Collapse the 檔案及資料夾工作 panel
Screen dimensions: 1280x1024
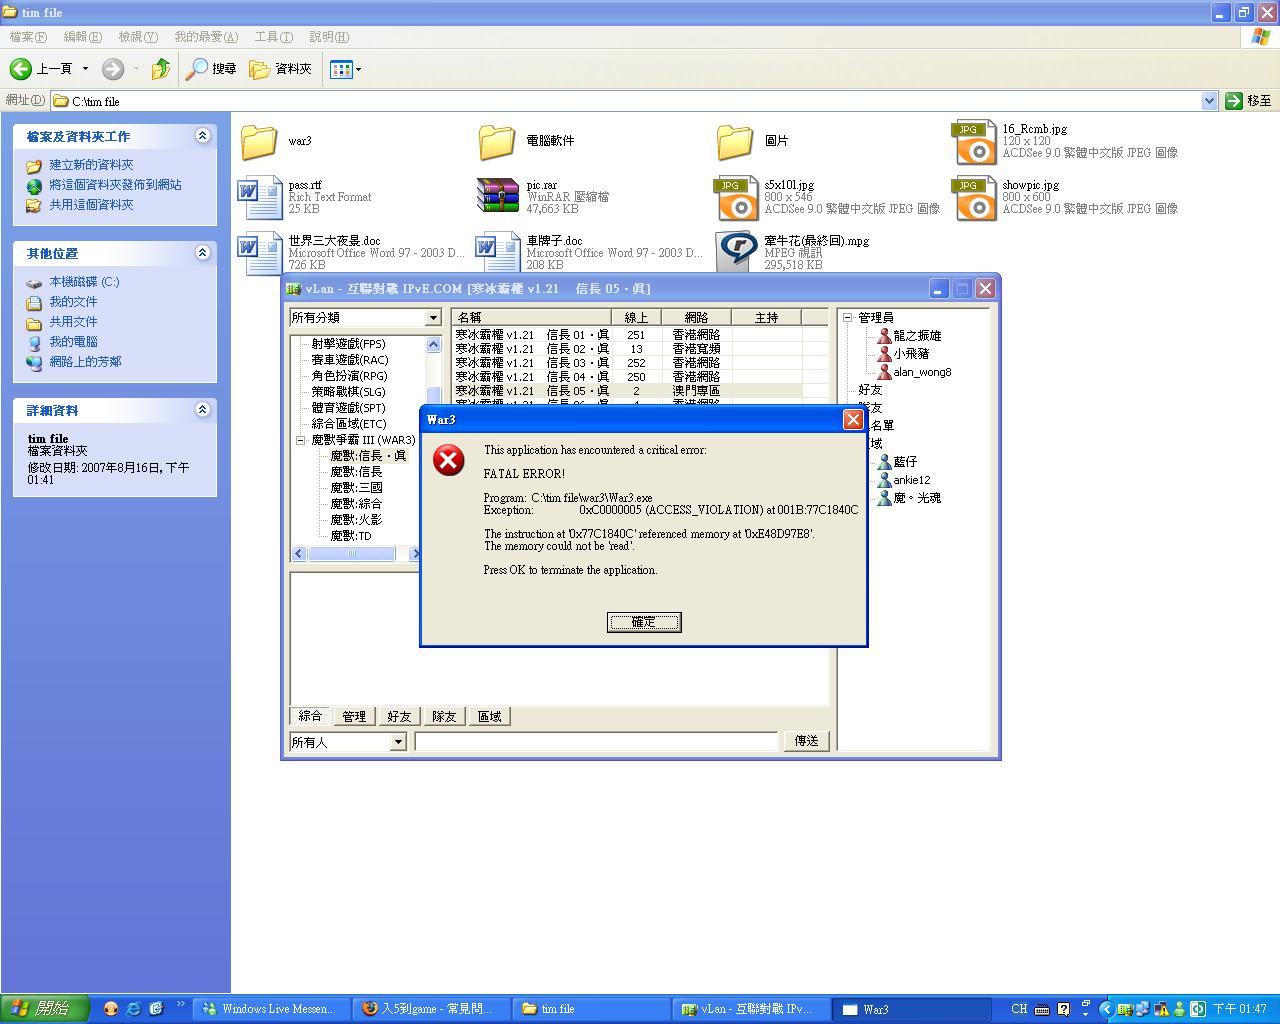tap(203, 136)
